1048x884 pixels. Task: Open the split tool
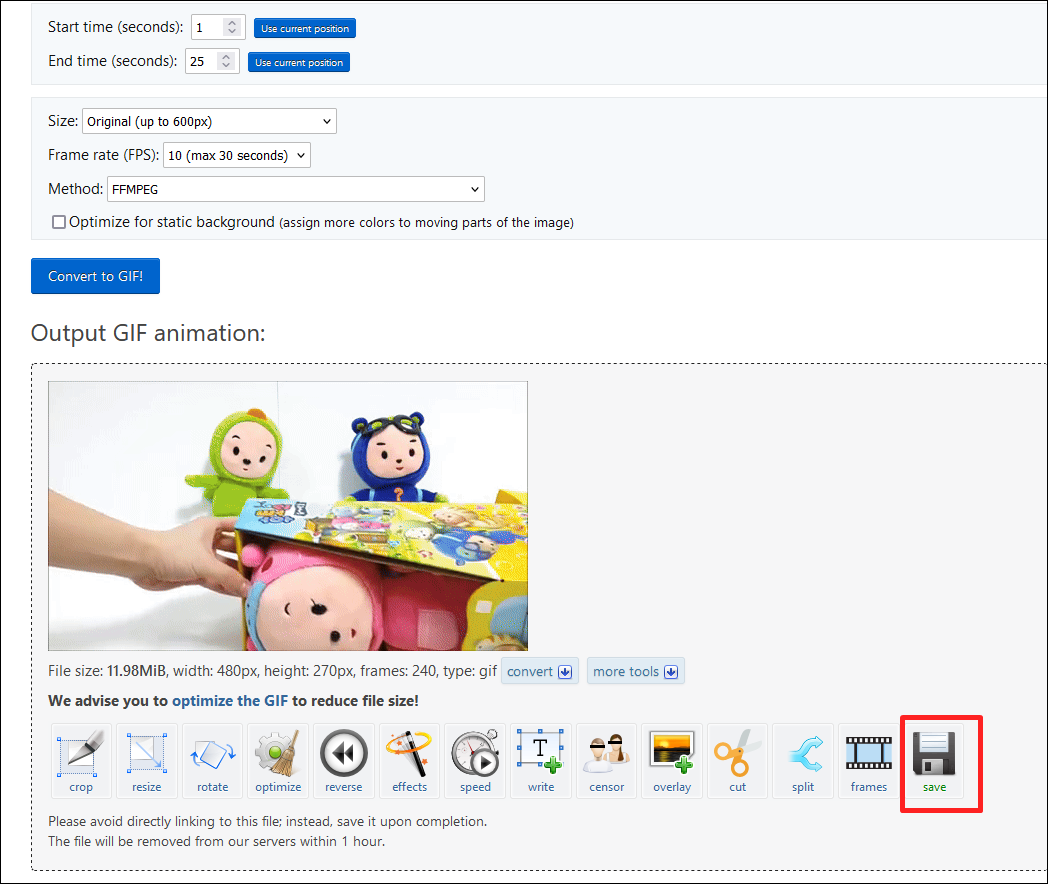click(x=803, y=760)
